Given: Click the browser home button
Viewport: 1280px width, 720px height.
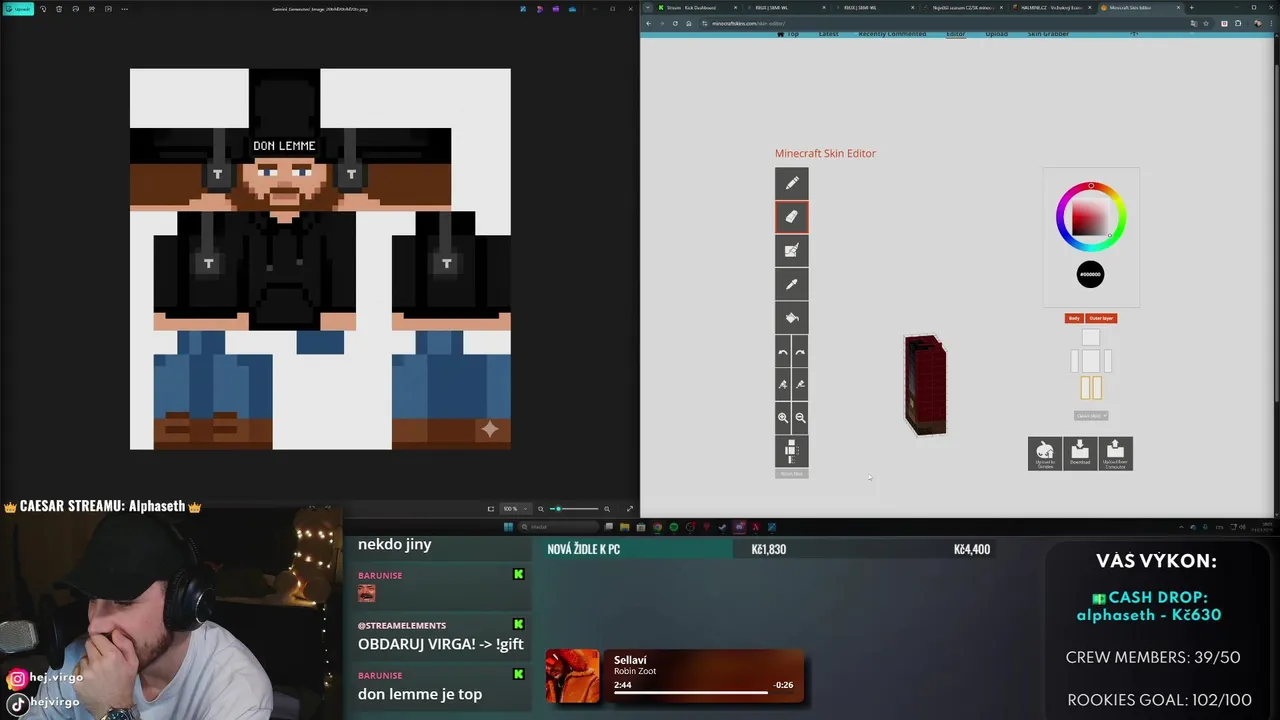Looking at the screenshot, I should point(689,23).
